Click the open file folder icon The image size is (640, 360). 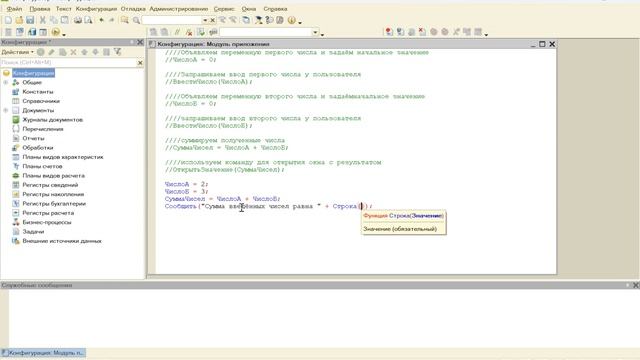point(19,20)
